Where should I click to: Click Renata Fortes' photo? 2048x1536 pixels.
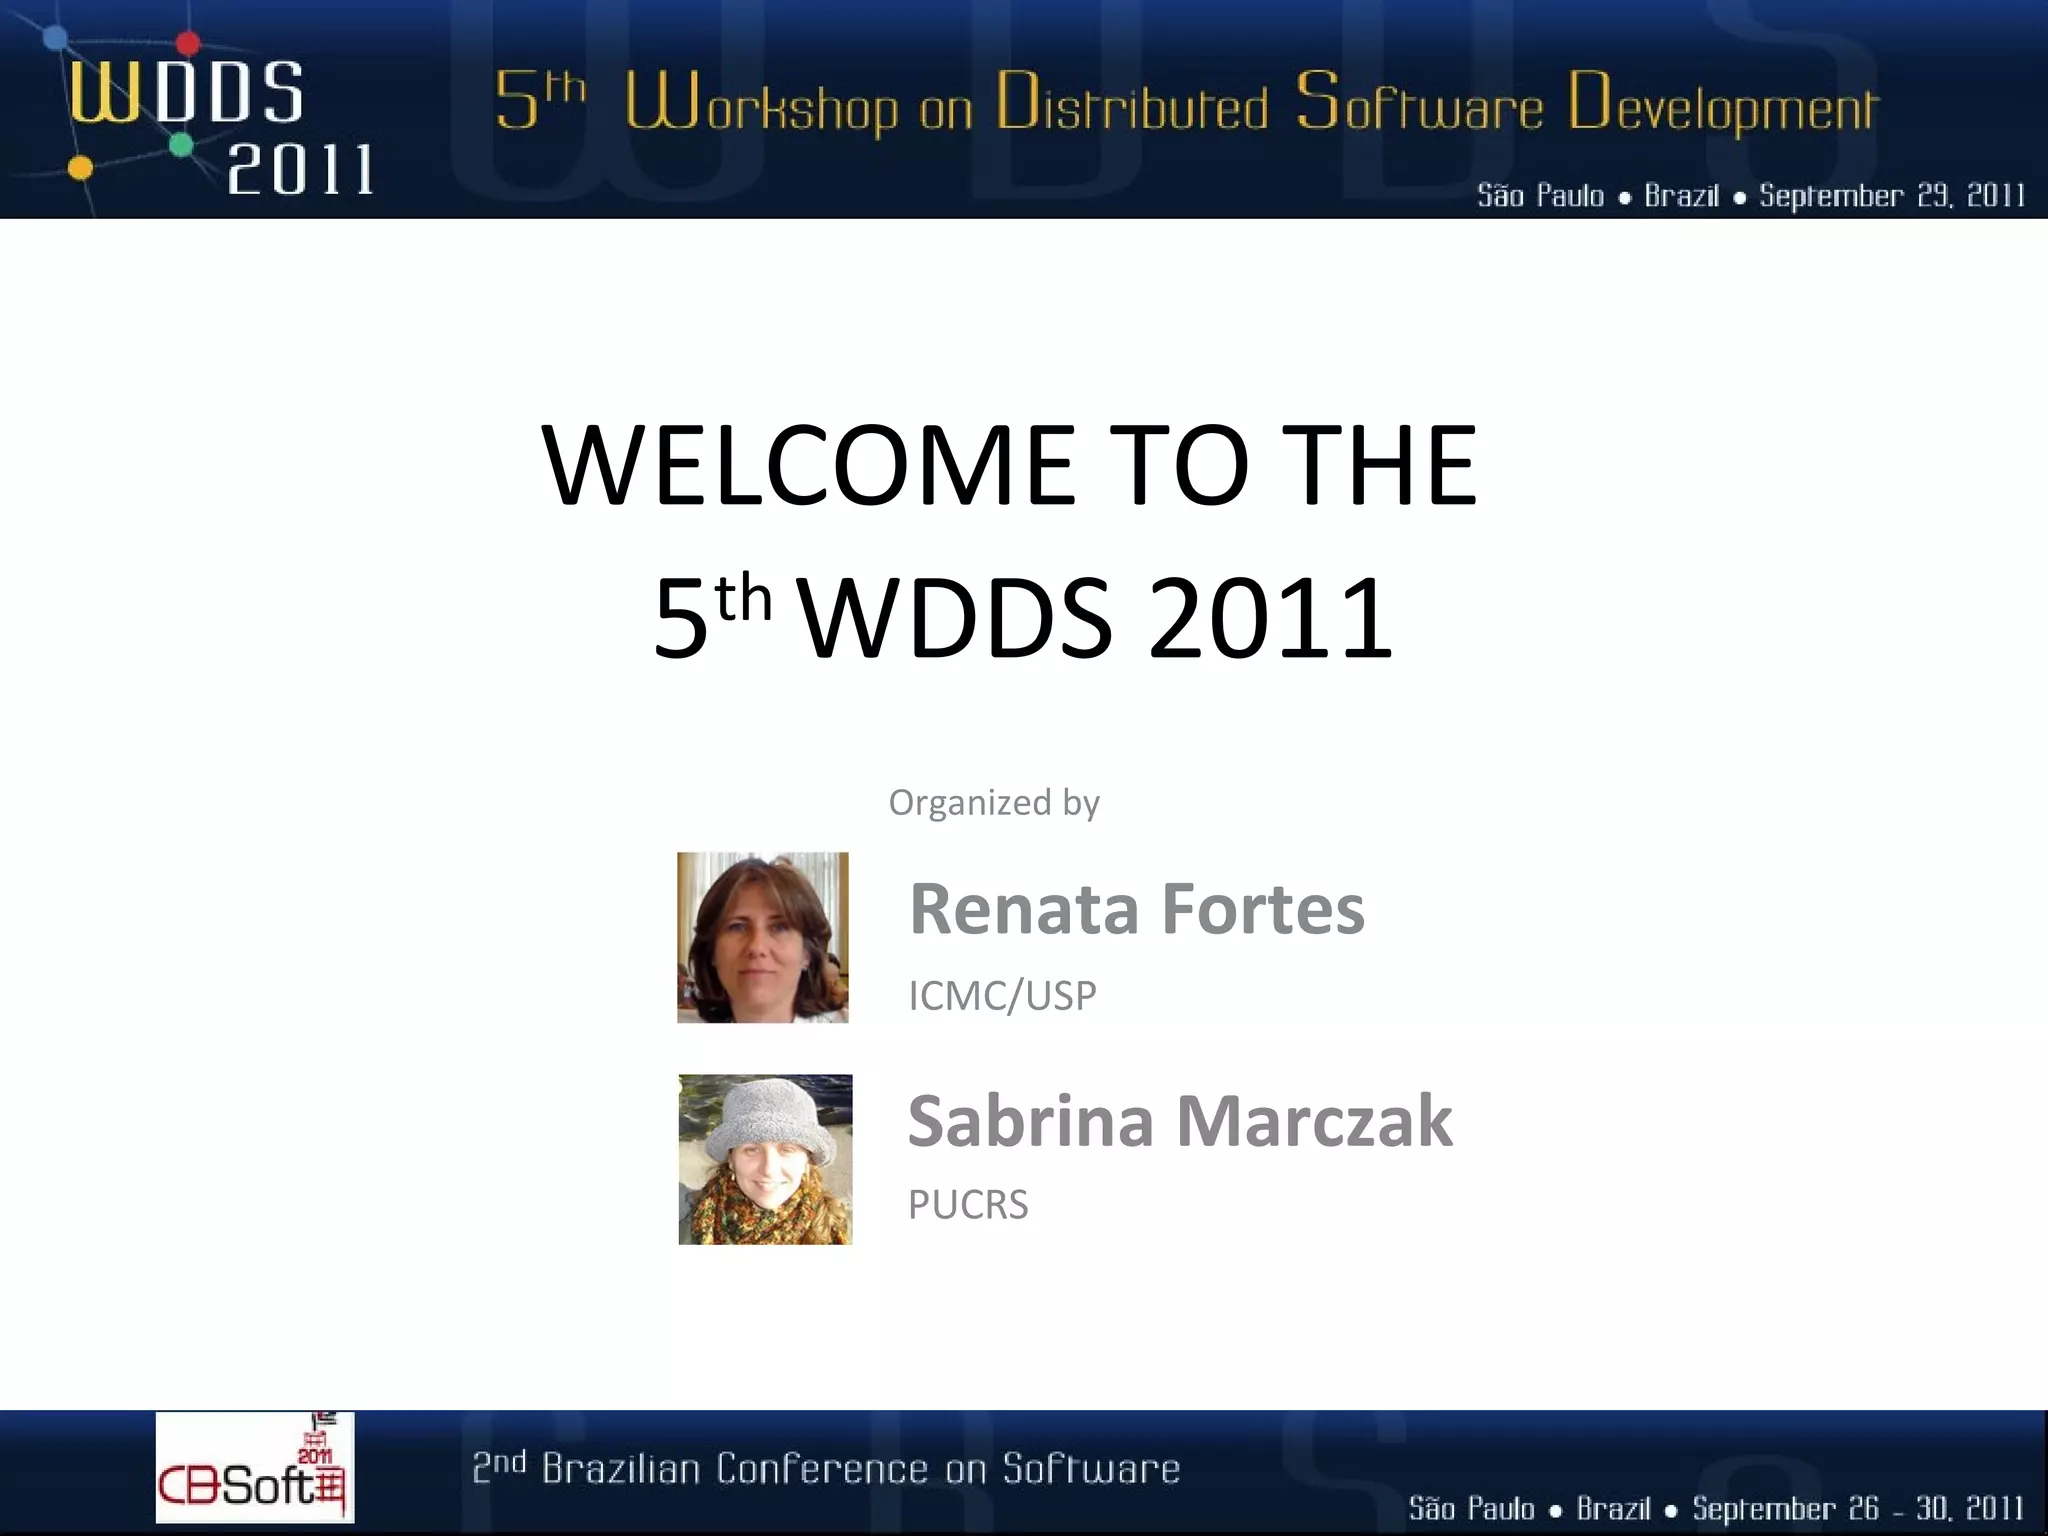click(762, 937)
